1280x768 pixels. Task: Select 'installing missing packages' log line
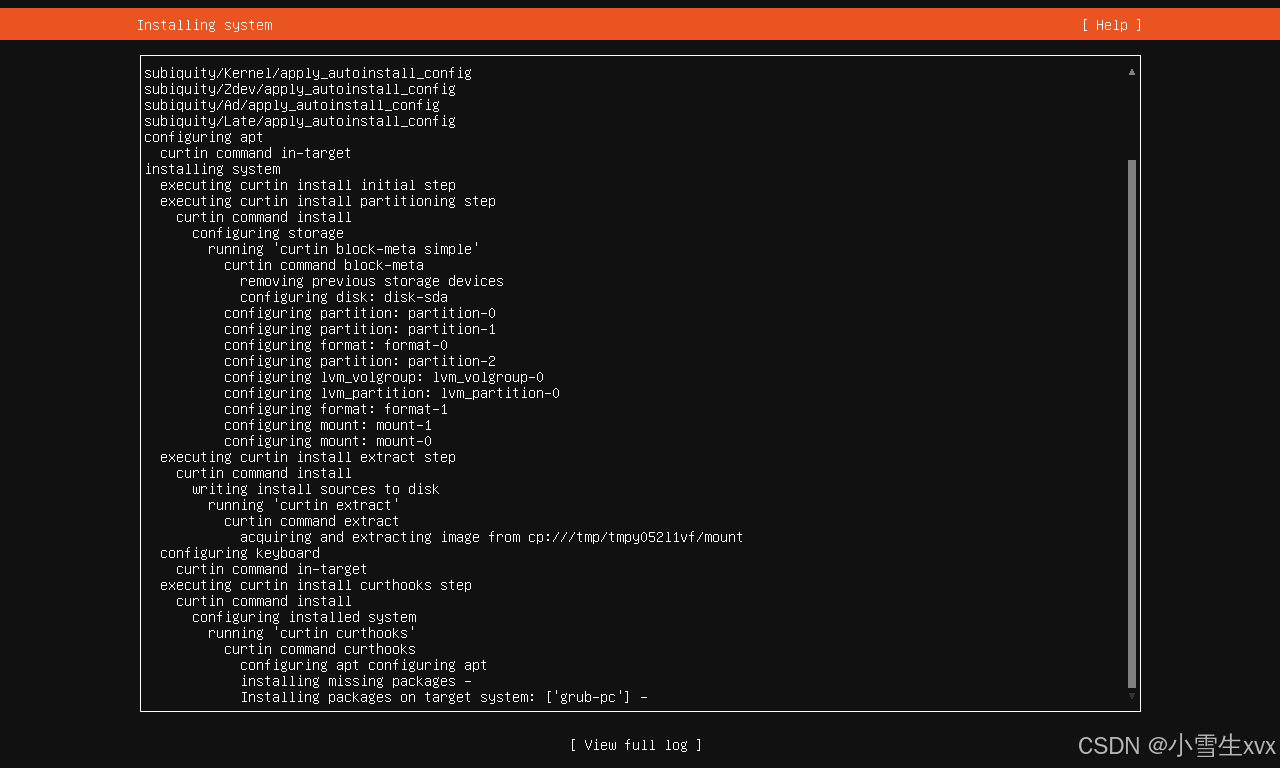pos(356,681)
